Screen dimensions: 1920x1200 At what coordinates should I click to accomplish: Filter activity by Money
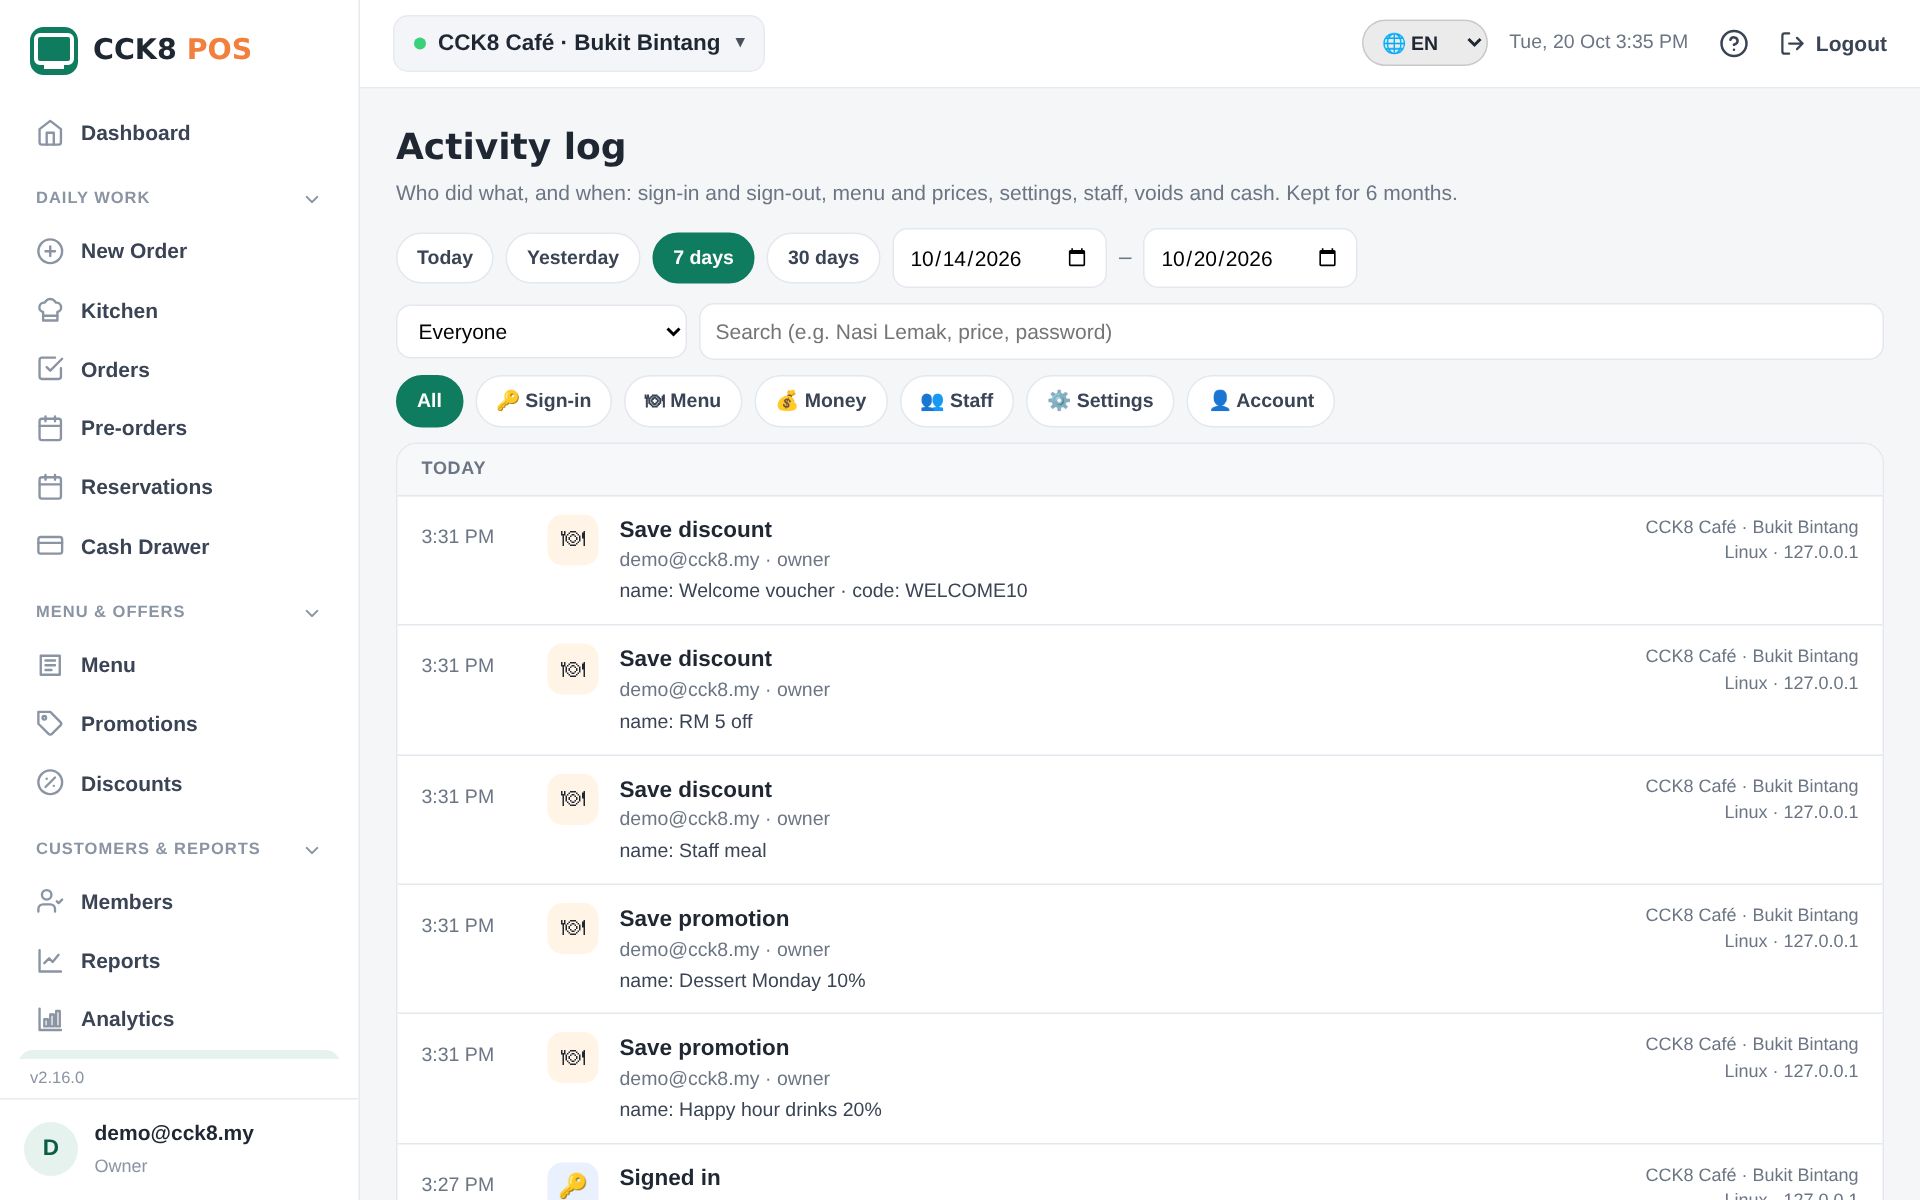pos(821,401)
